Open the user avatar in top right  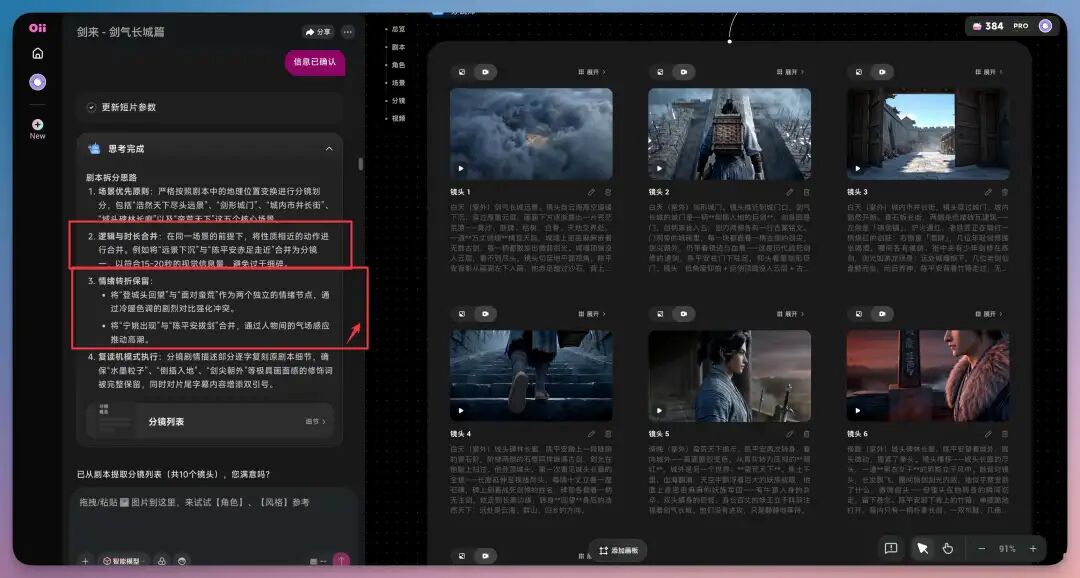pos(1046,25)
